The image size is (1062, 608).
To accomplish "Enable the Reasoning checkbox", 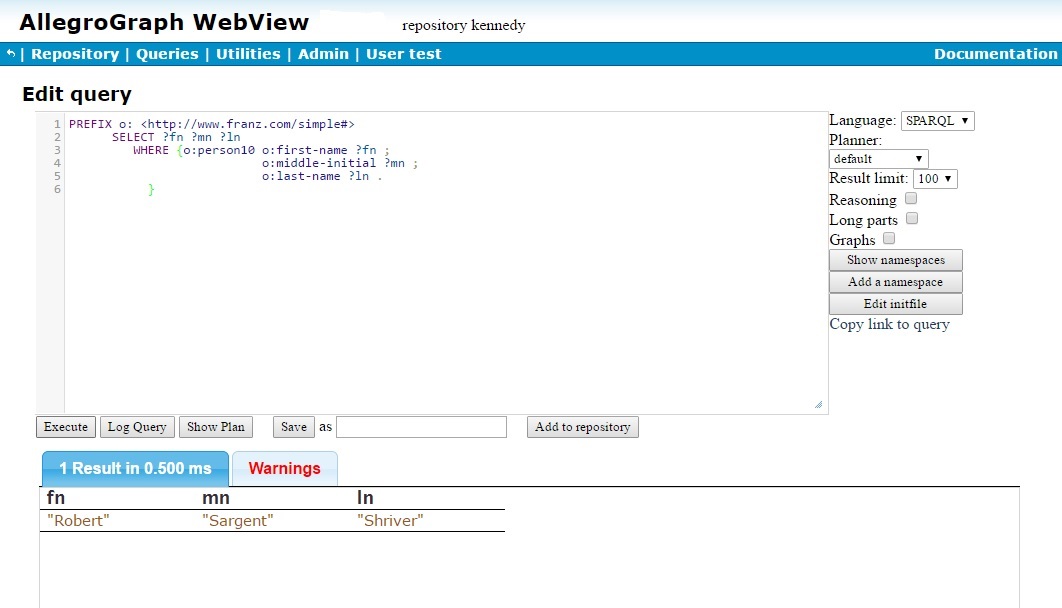I will 911,199.
